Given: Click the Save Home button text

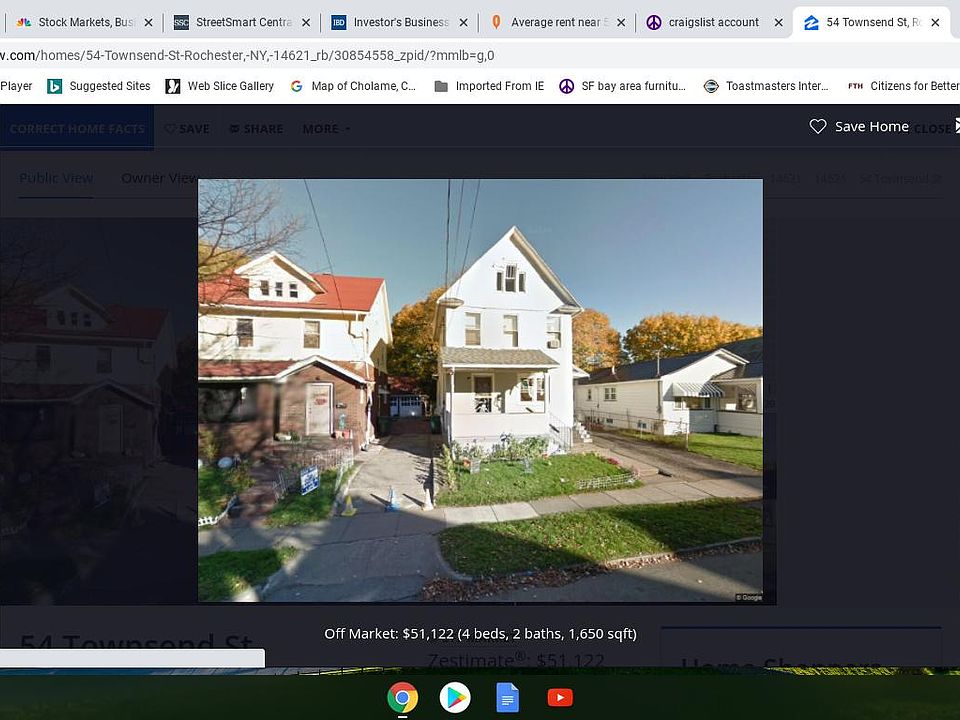Looking at the screenshot, I should point(872,127).
